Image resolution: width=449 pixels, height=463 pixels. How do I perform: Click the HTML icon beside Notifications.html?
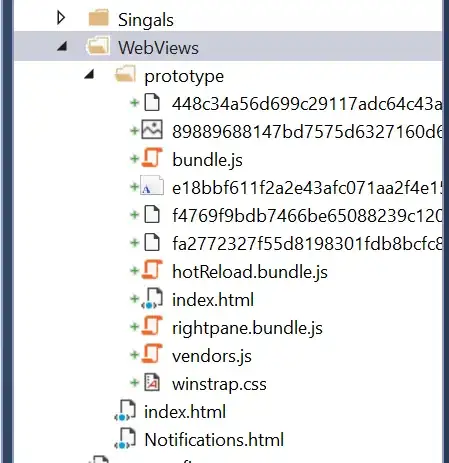125,438
